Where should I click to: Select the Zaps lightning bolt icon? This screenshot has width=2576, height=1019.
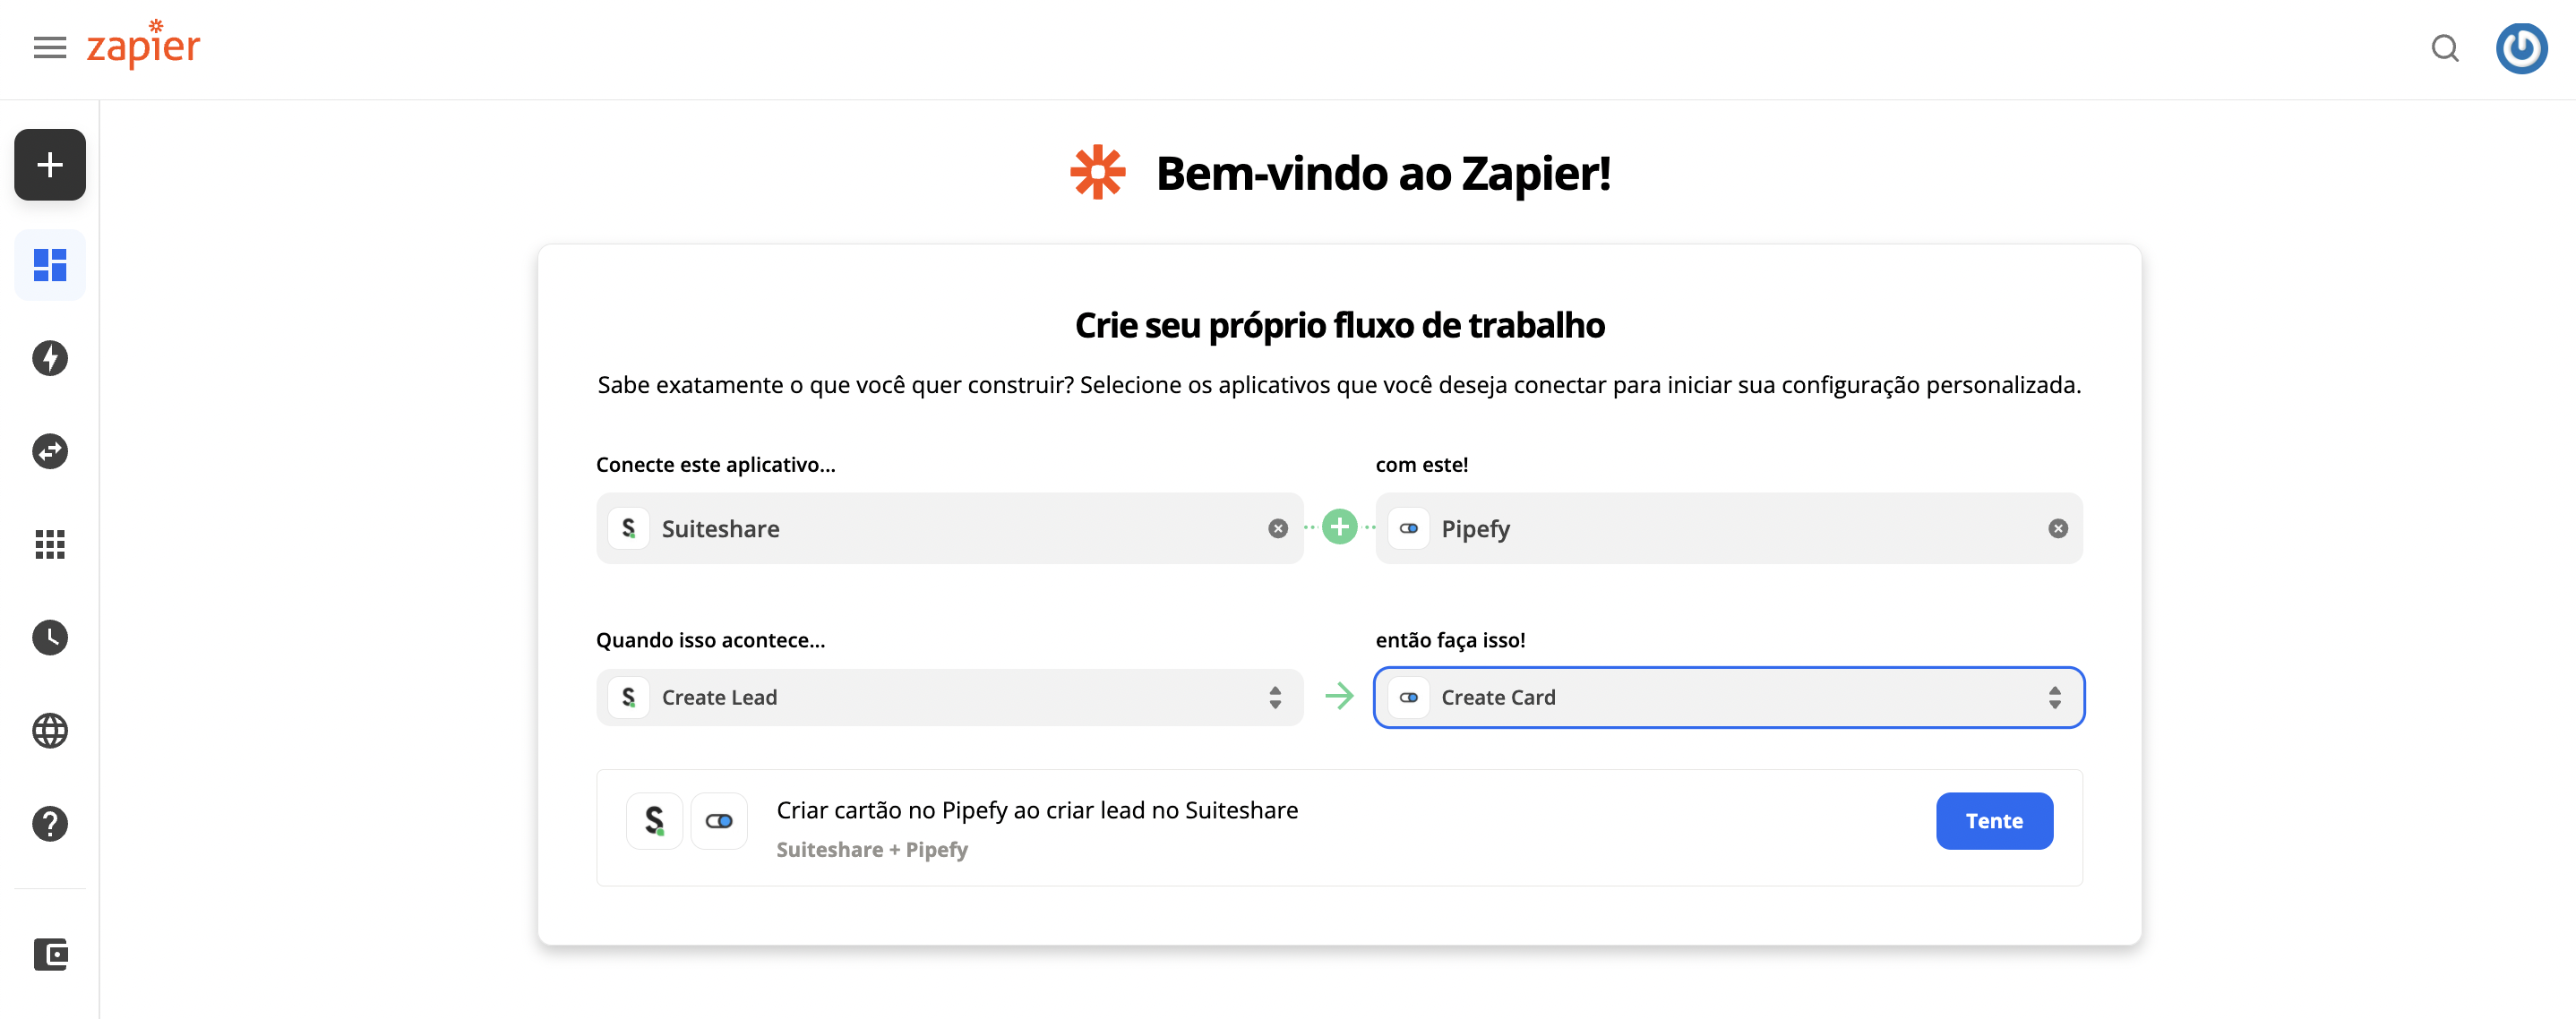(x=49, y=358)
